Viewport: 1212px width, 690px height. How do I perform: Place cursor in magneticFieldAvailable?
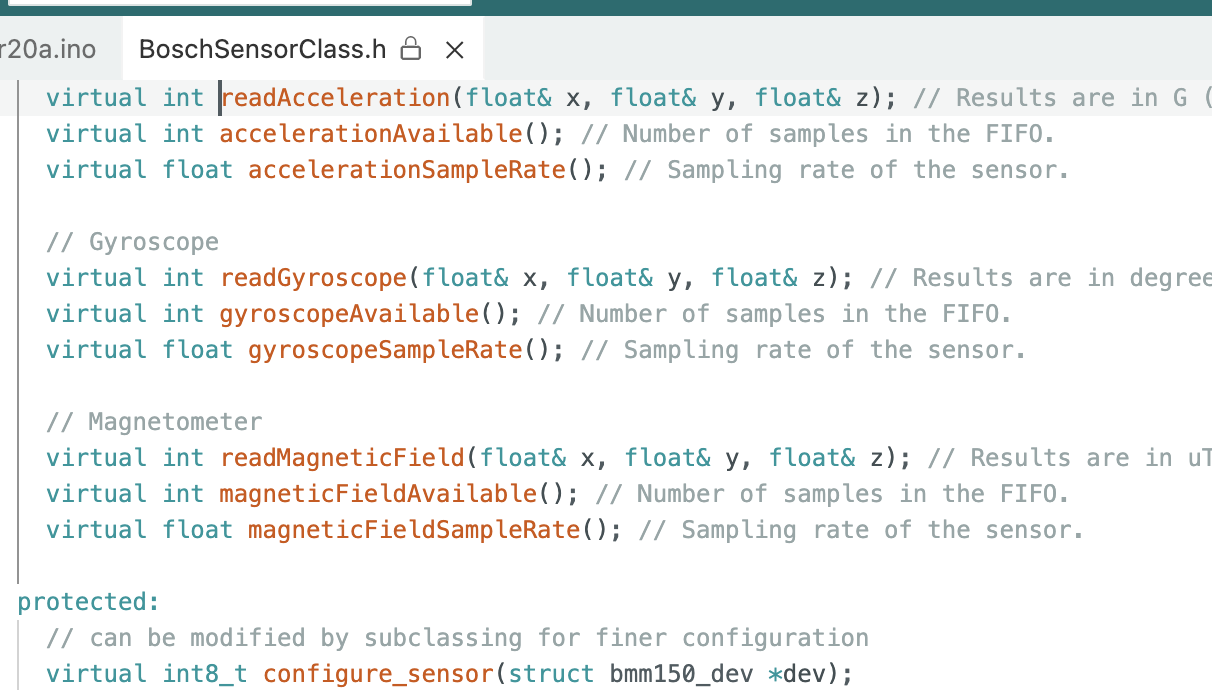click(378, 494)
